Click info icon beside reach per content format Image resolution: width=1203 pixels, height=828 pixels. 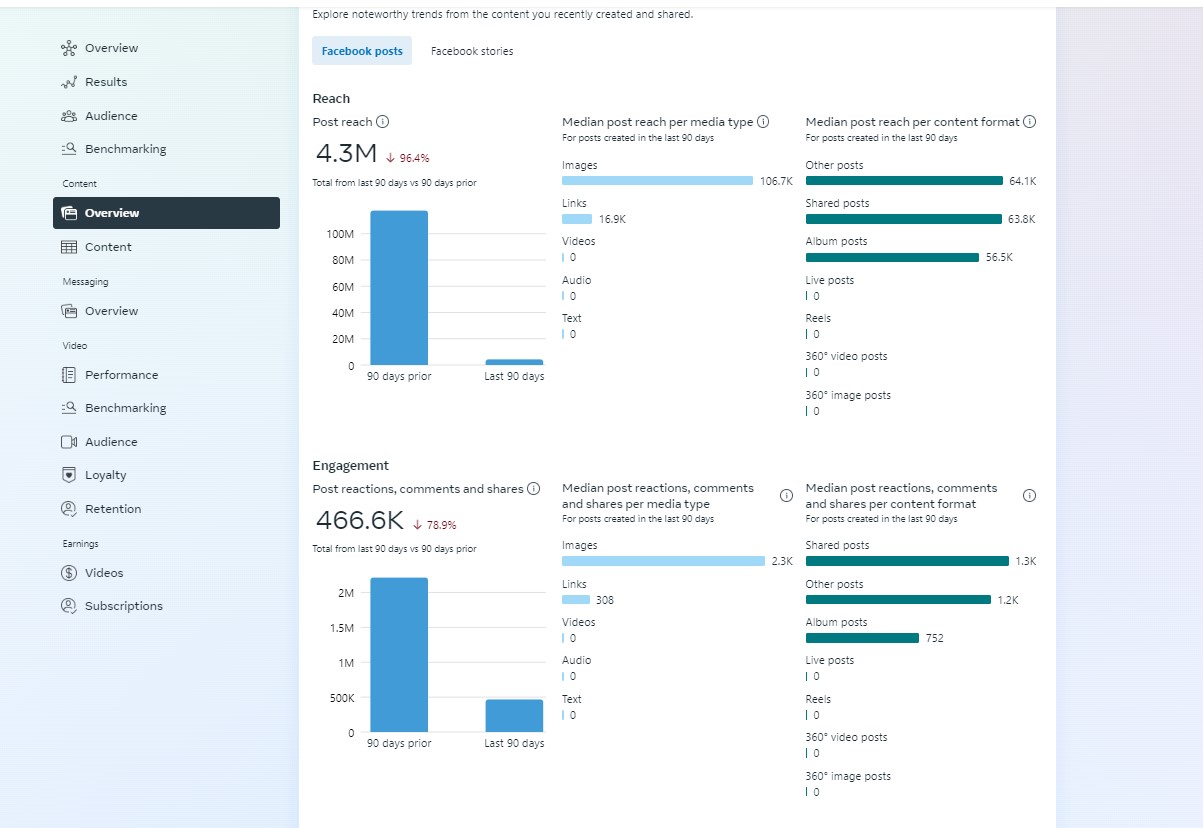point(1030,122)
